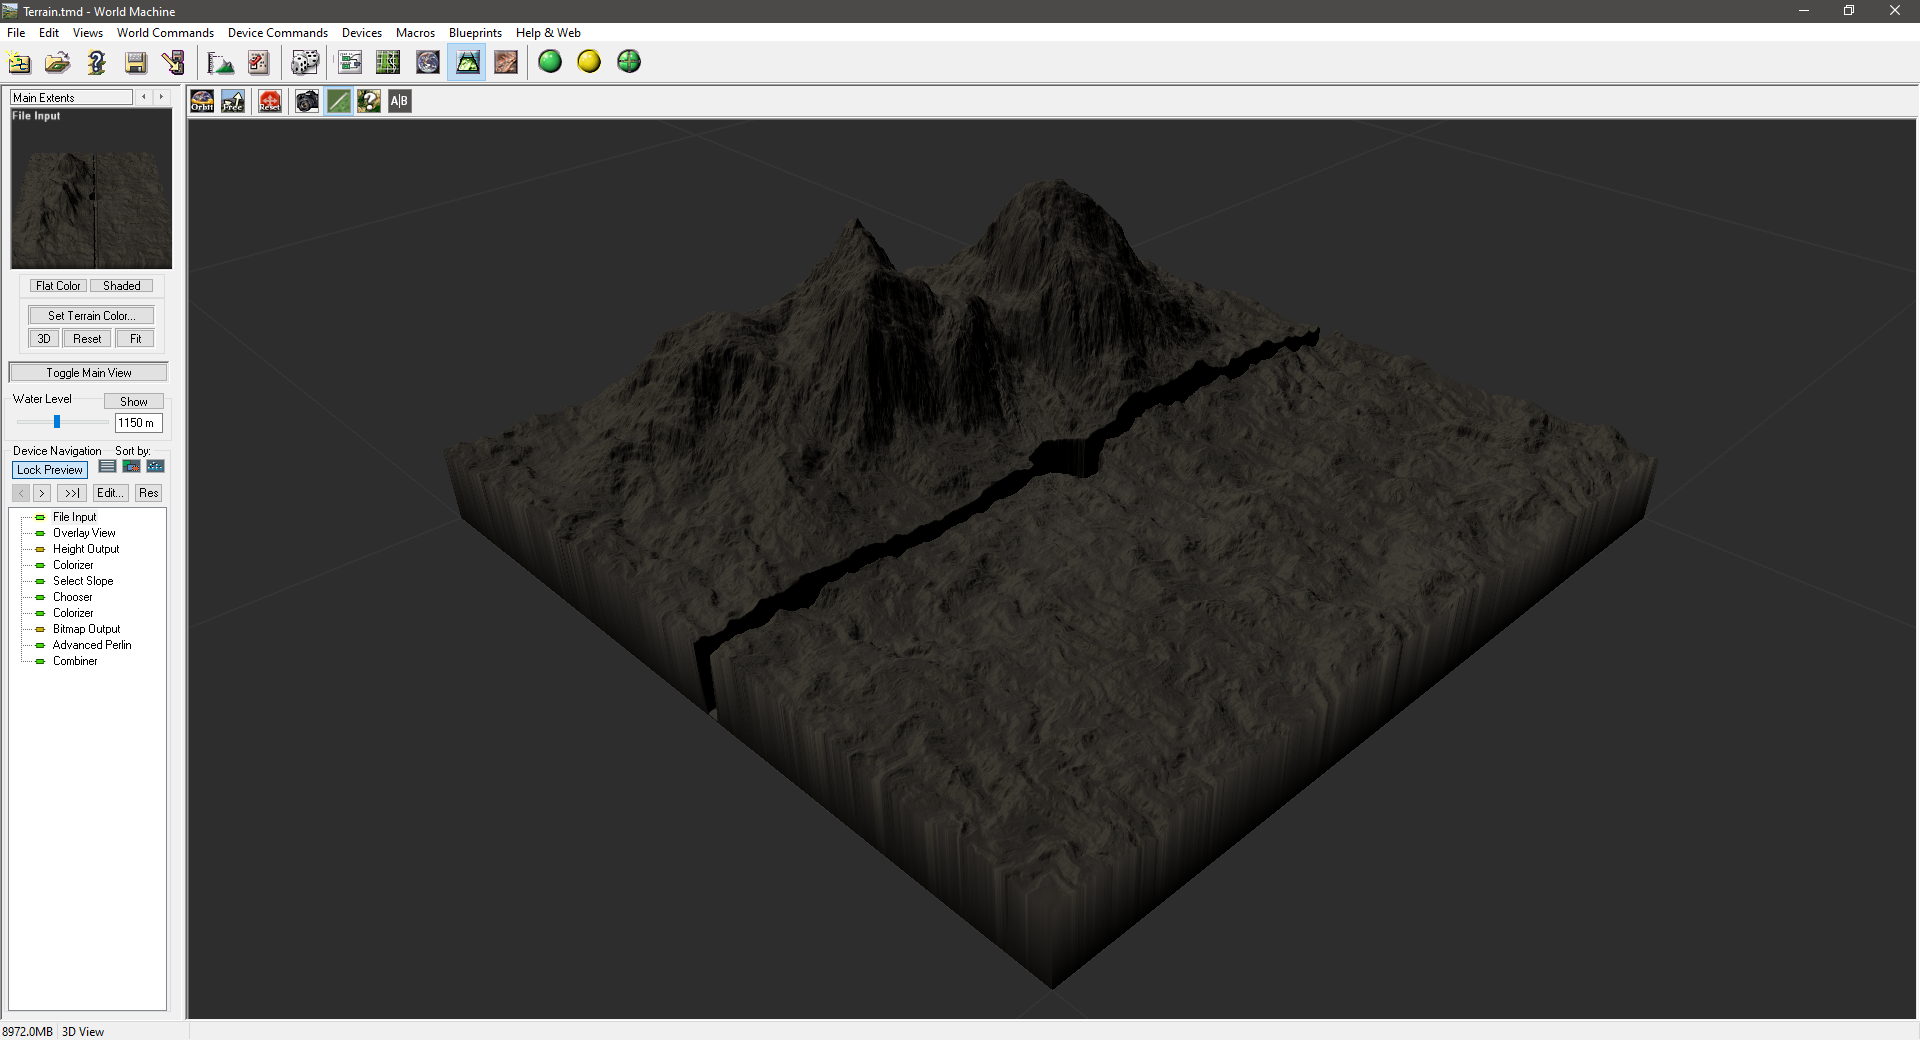The width and height of the screenshot is (1920, 1040).
Task: Click the preview Reset button
Action: click(x=87, y=339)
